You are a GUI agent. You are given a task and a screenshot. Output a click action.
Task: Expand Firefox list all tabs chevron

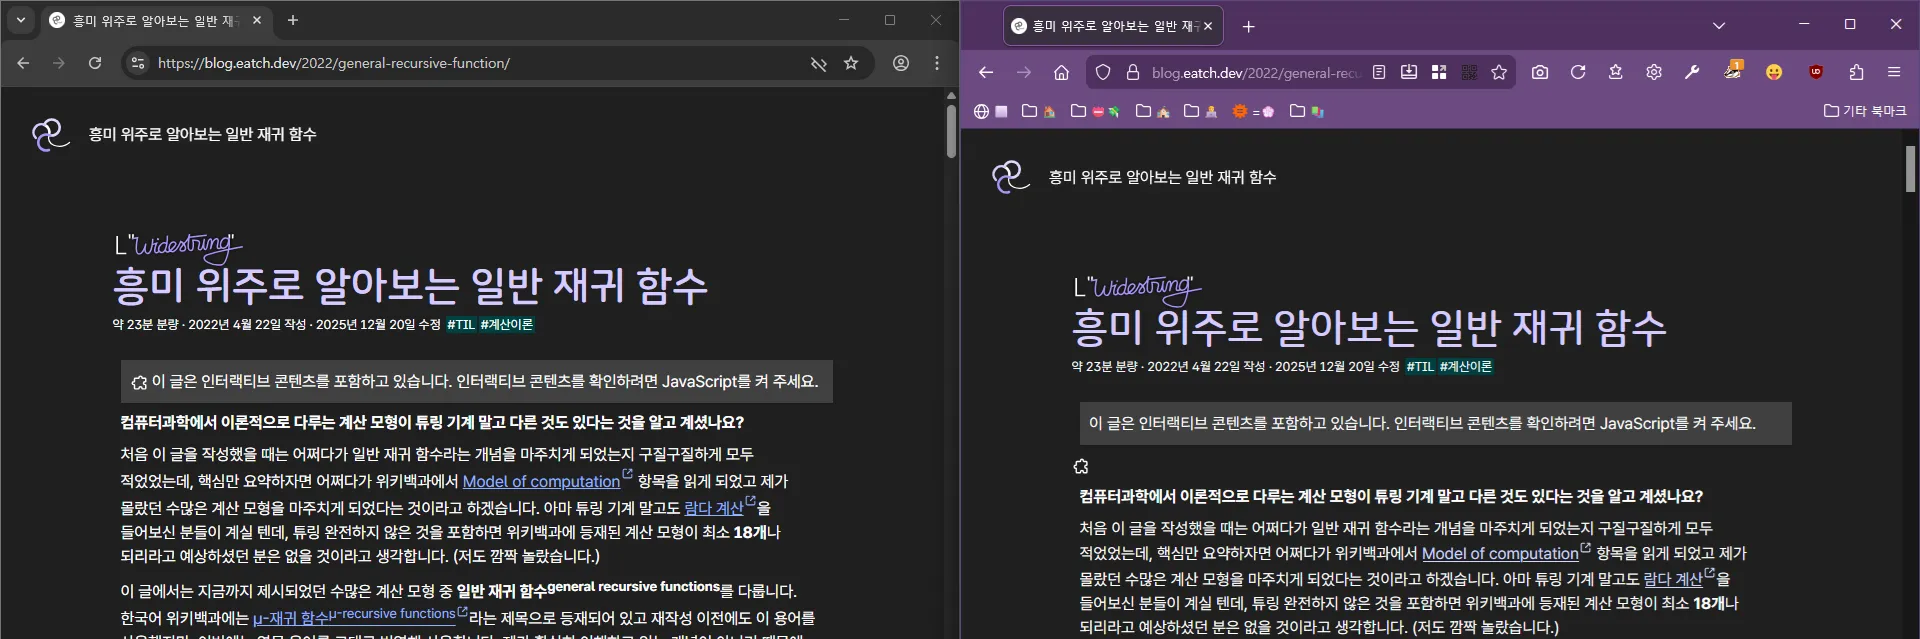(1719, 26)
